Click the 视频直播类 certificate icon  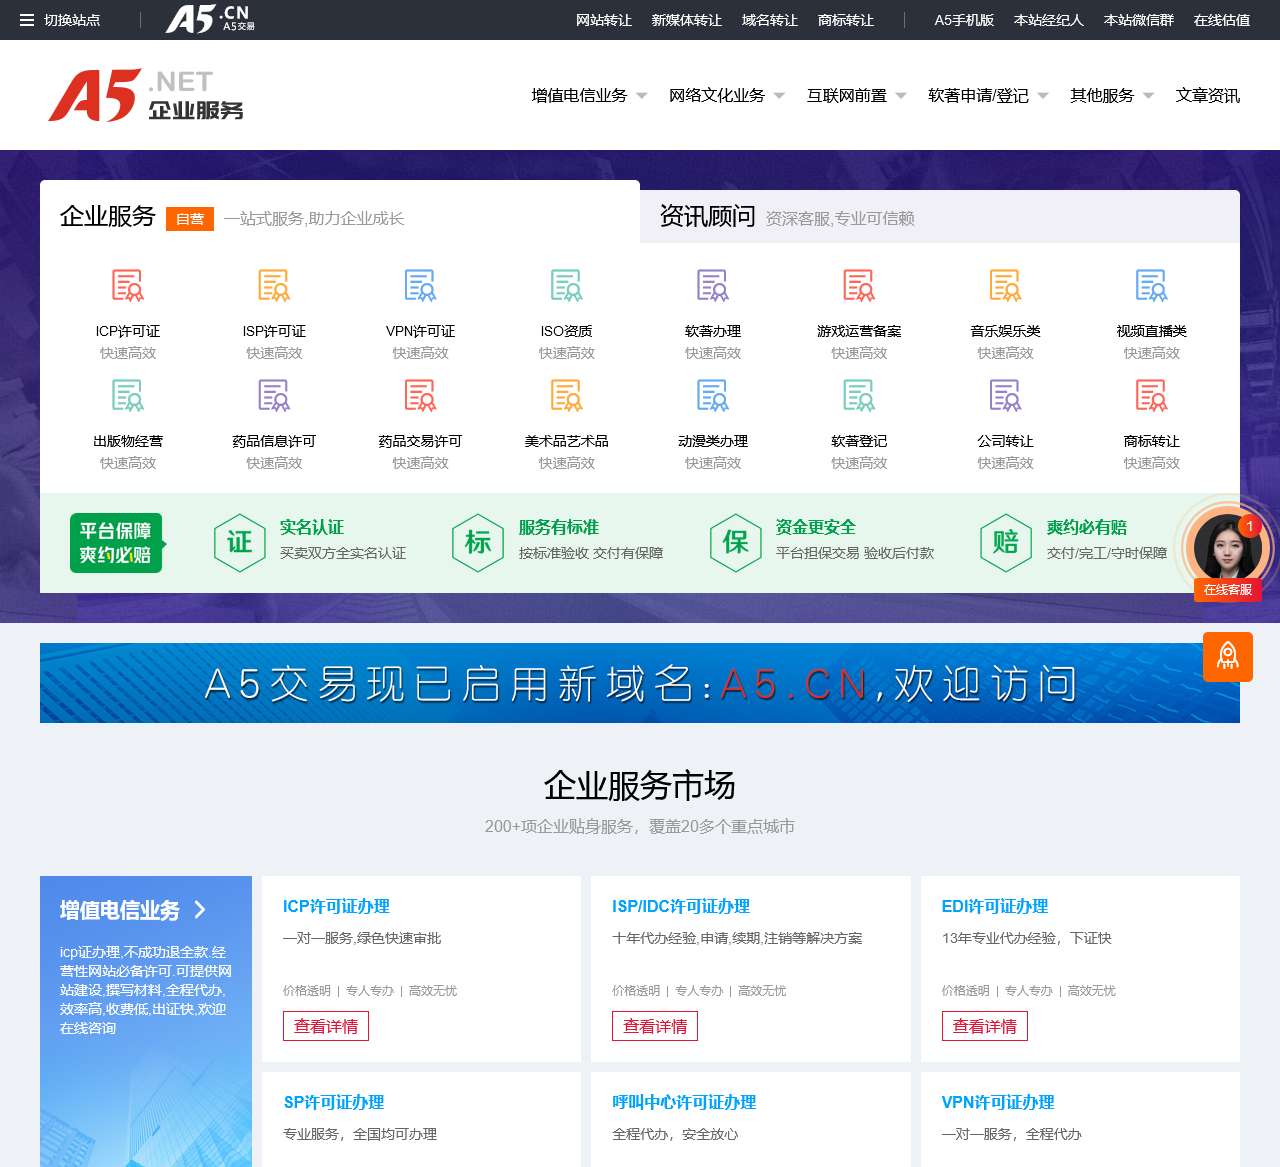tap(1151, 286)
